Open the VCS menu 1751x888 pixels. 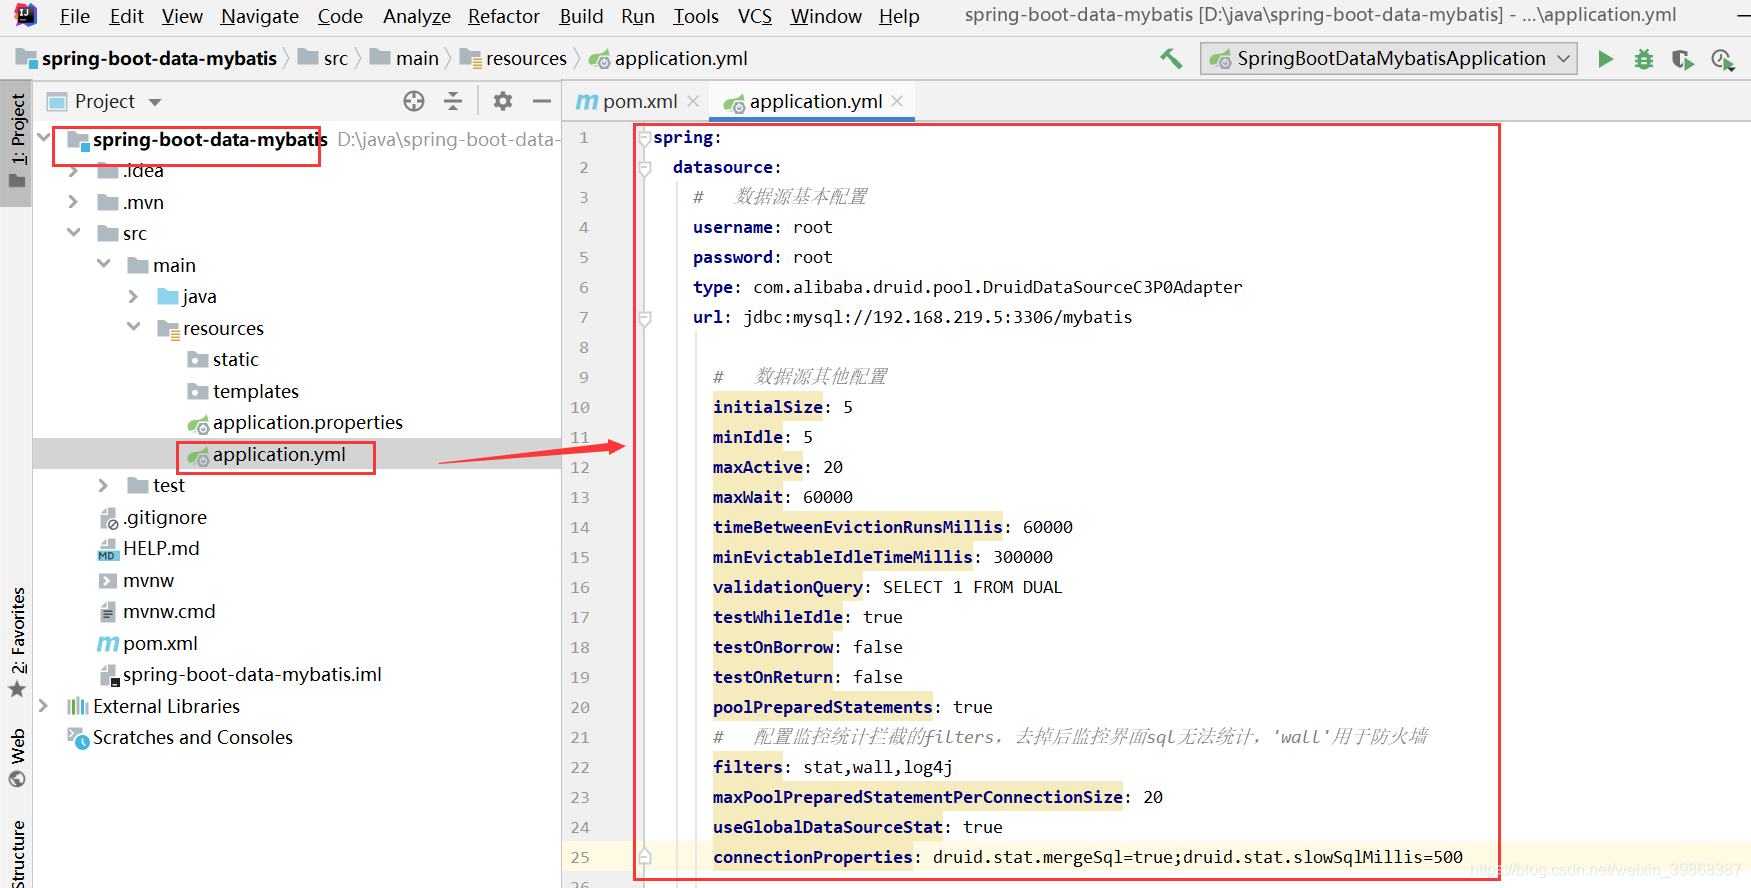755,16
